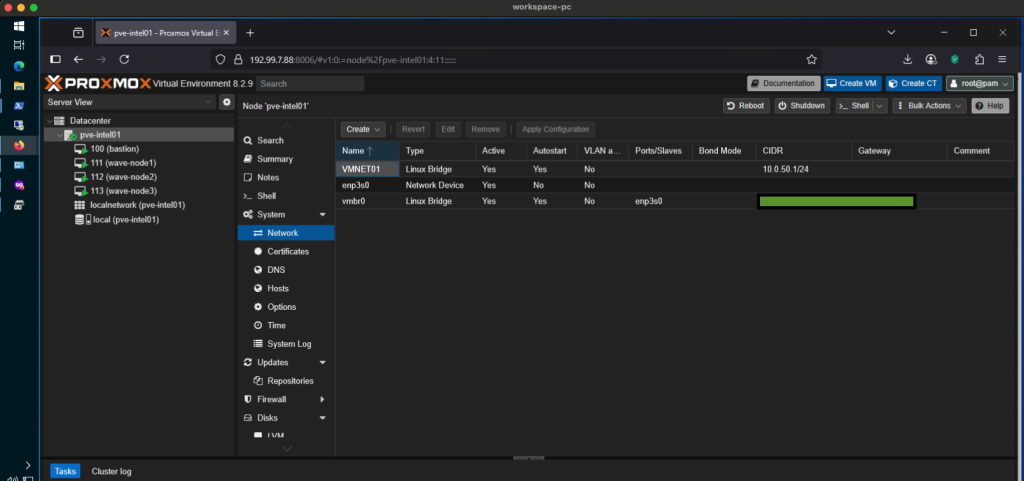Viewport: 1024px width, 481px height.
Task: Open node Options
Action: 286,307
